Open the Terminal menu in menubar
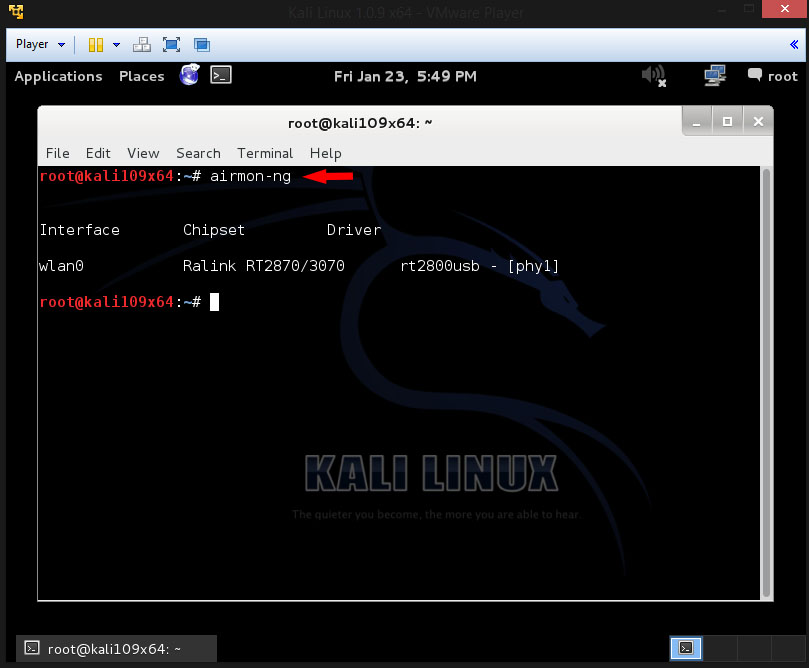 (x=265, y=153)
